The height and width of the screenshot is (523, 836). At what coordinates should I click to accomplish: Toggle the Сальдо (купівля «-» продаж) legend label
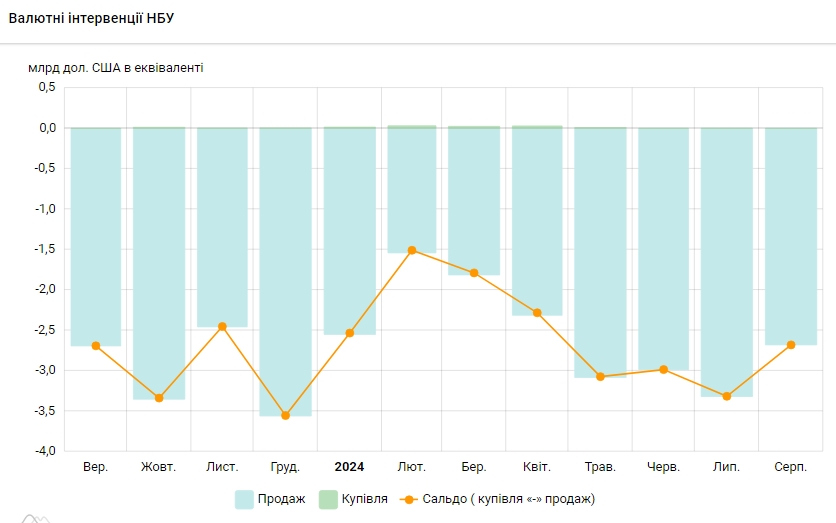508,498
